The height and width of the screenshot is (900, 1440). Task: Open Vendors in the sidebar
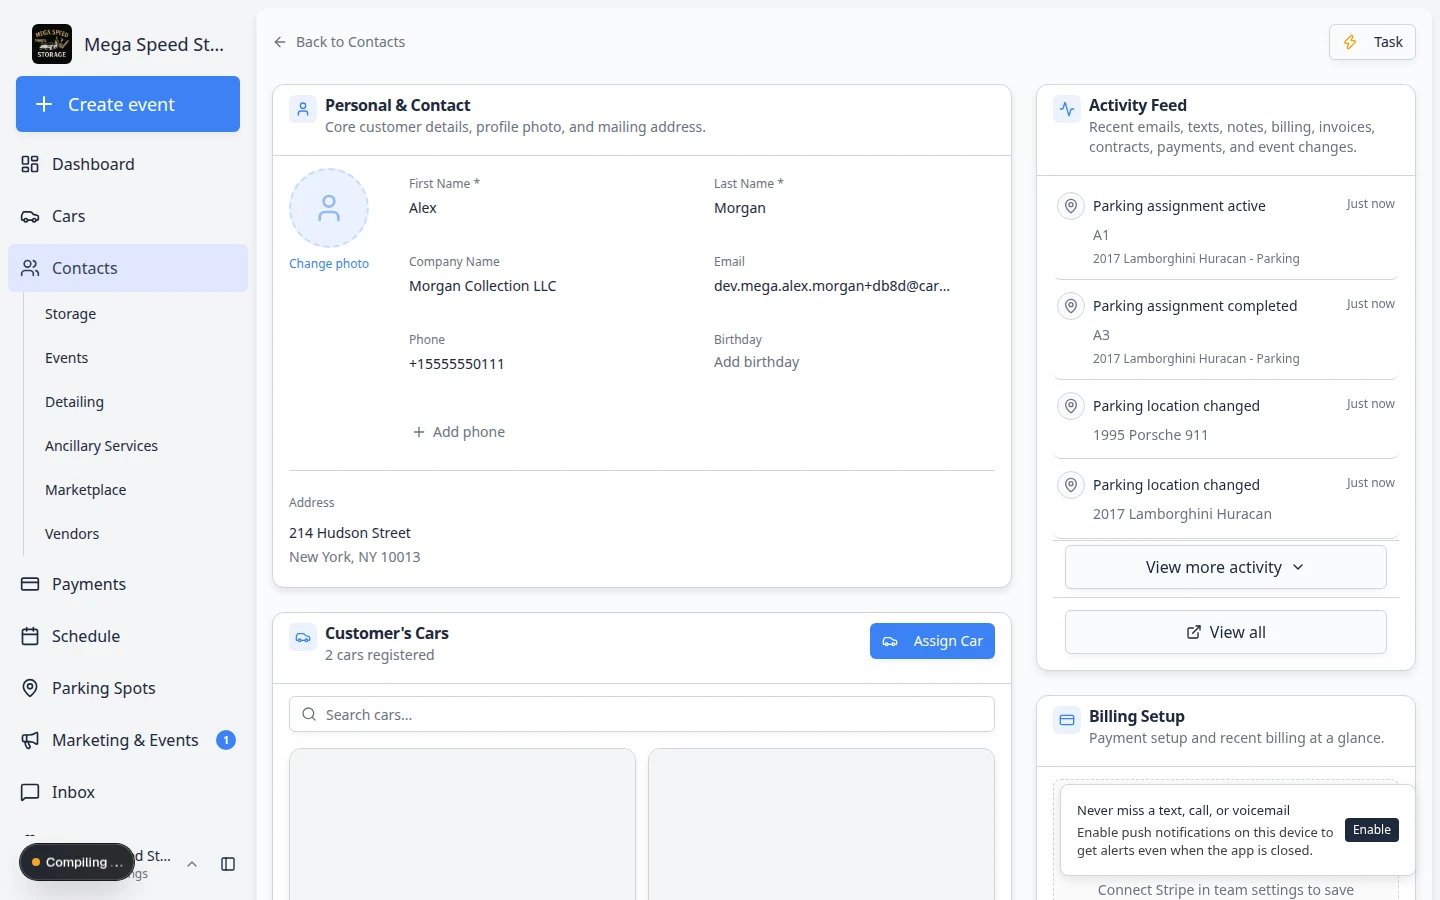click(x=72, y=534)
